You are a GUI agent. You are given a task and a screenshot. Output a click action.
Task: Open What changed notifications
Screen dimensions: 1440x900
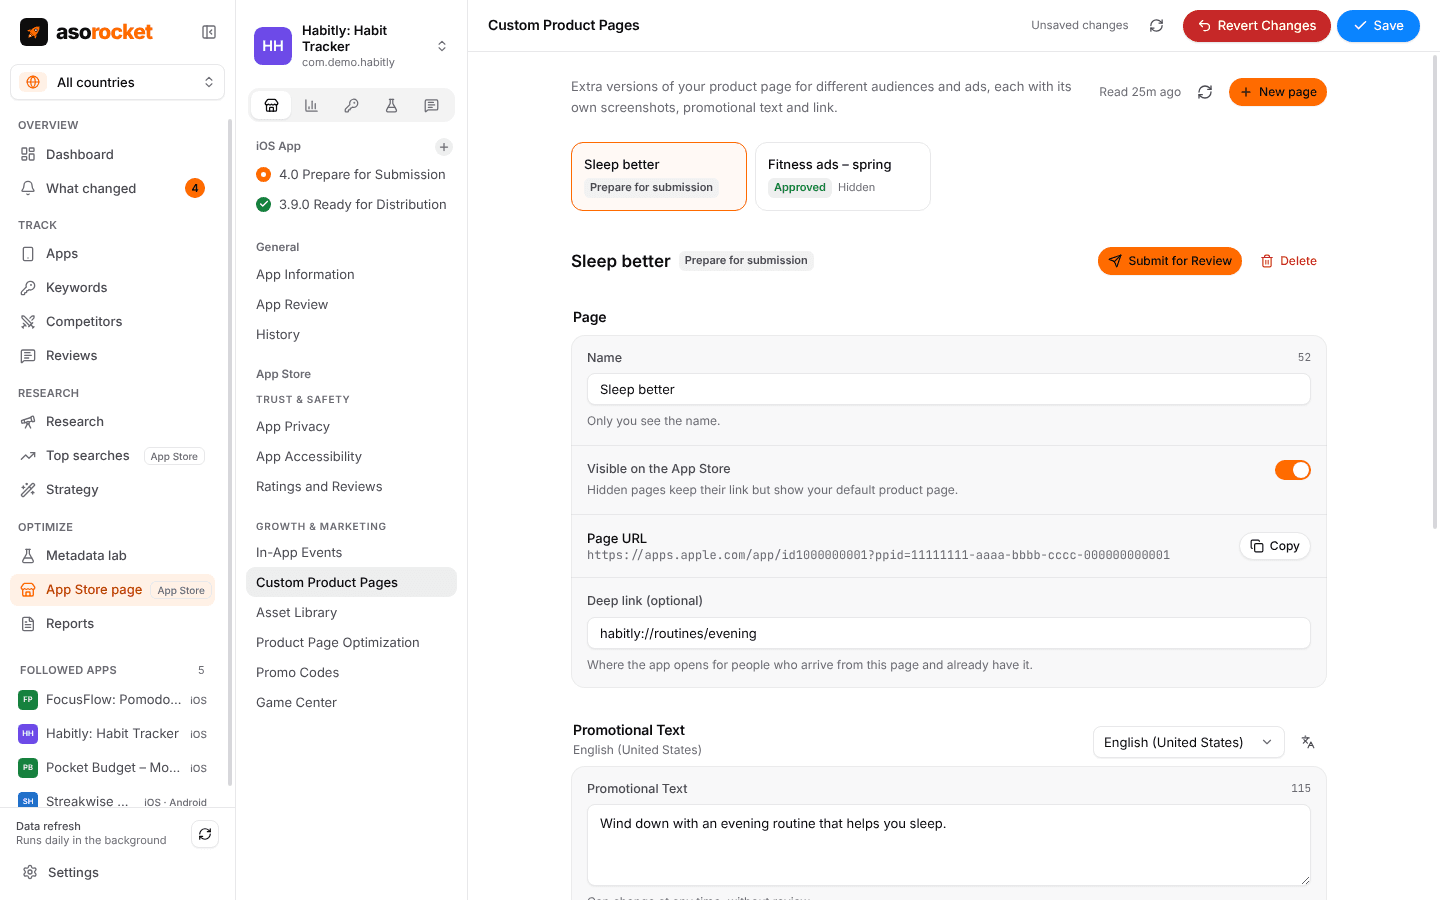click(112, 188)
